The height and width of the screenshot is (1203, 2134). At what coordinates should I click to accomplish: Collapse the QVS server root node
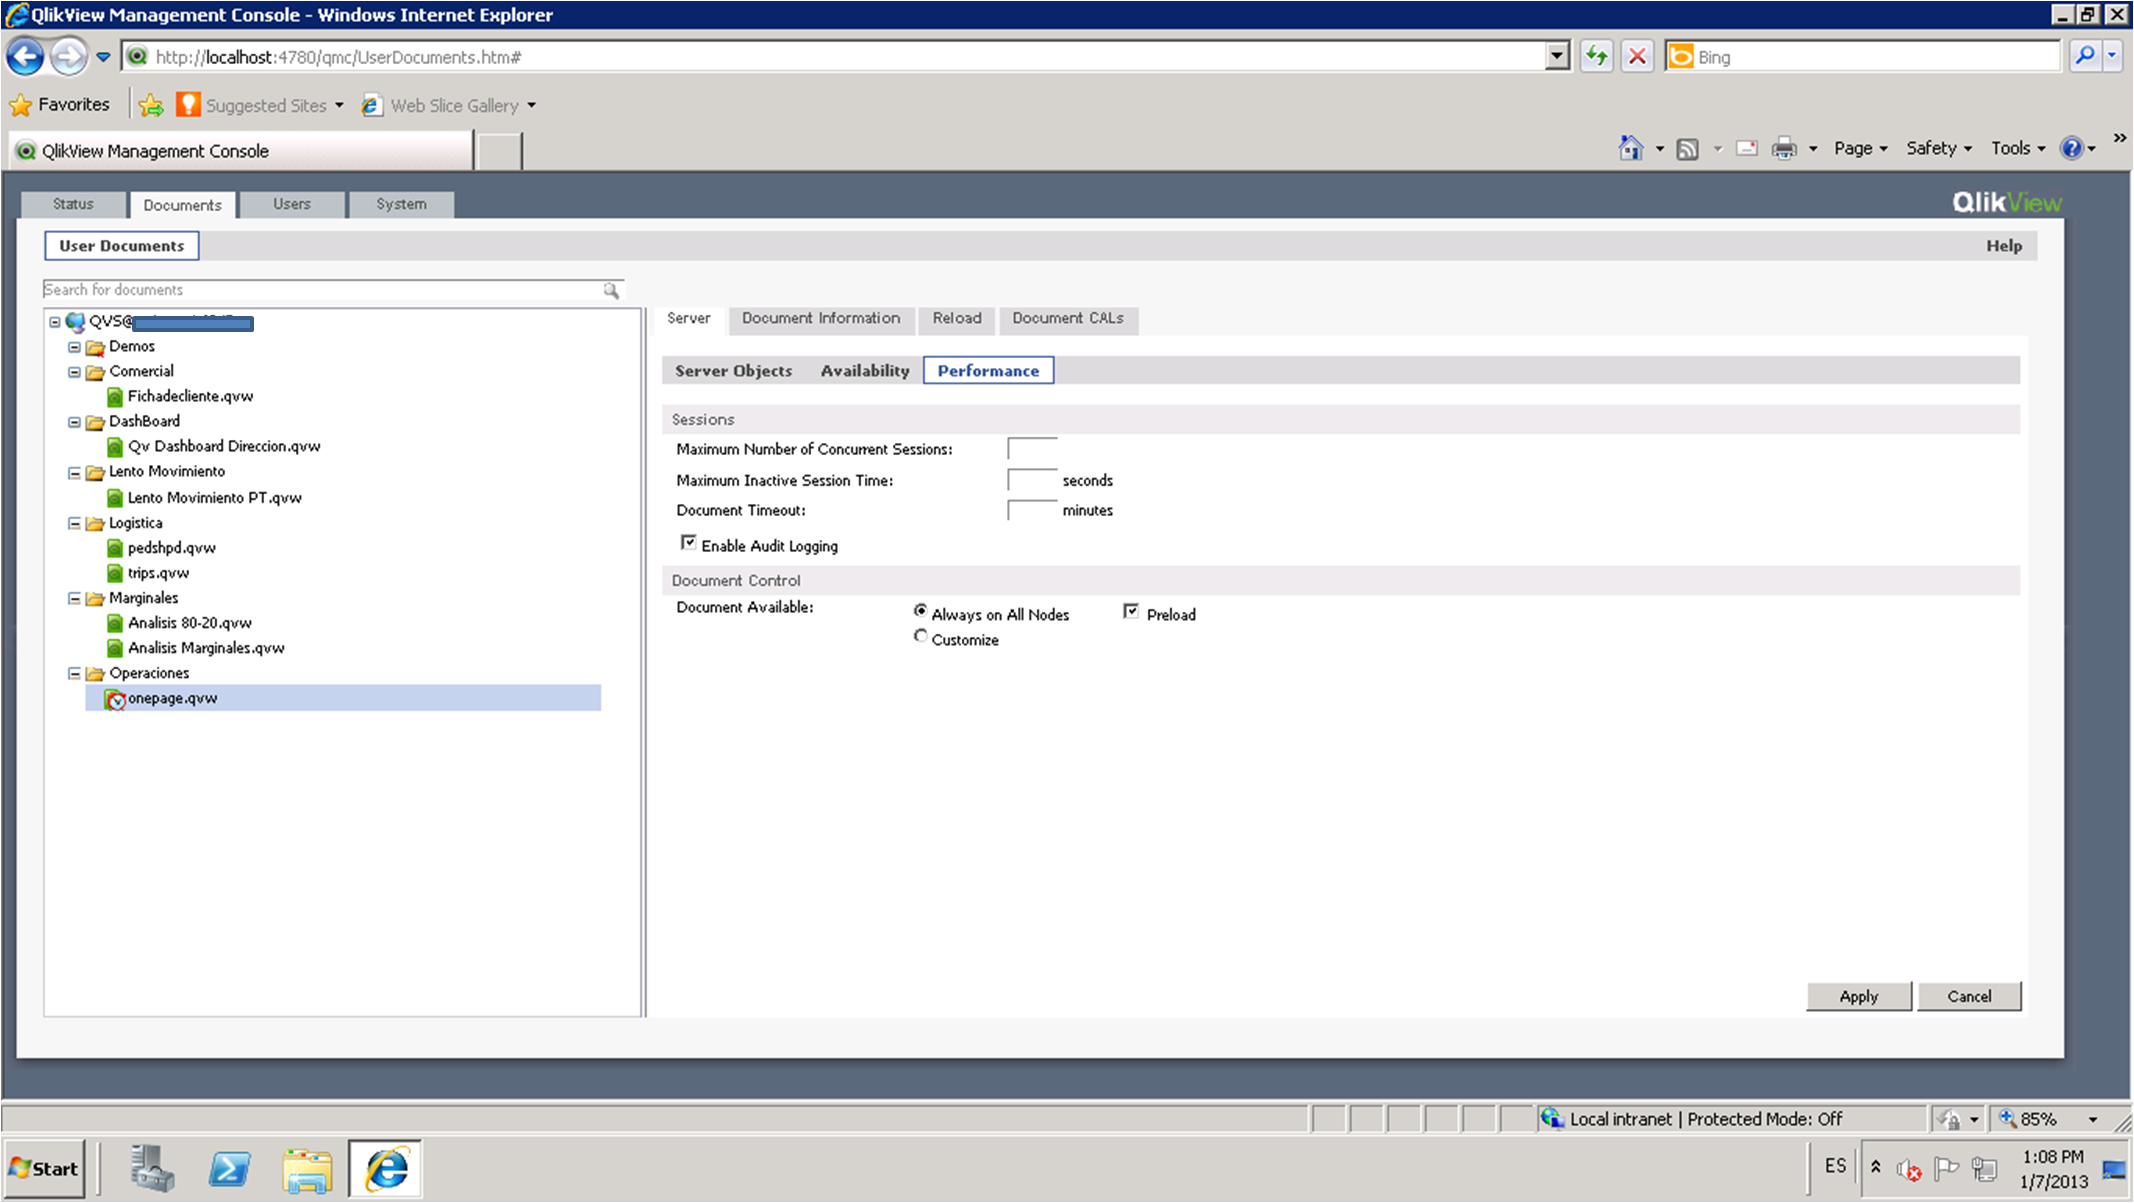(x=55, y=322)
